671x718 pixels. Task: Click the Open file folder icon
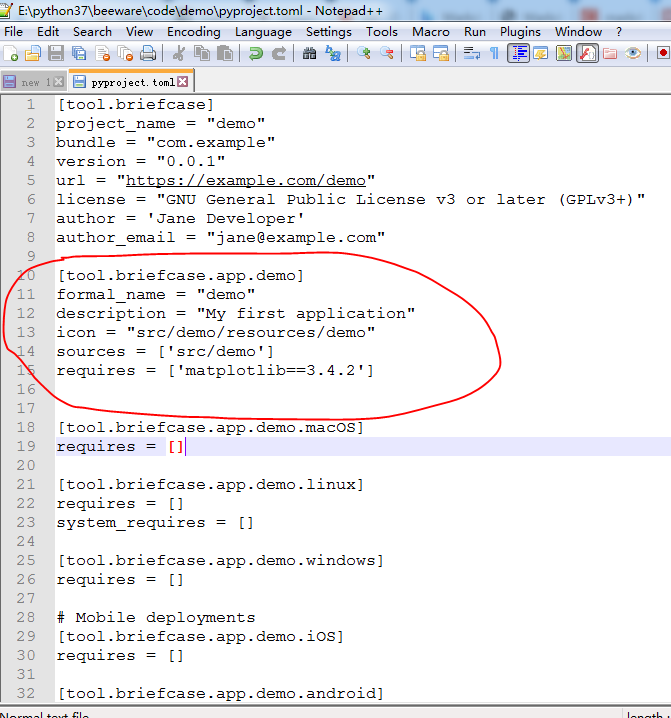33,54
